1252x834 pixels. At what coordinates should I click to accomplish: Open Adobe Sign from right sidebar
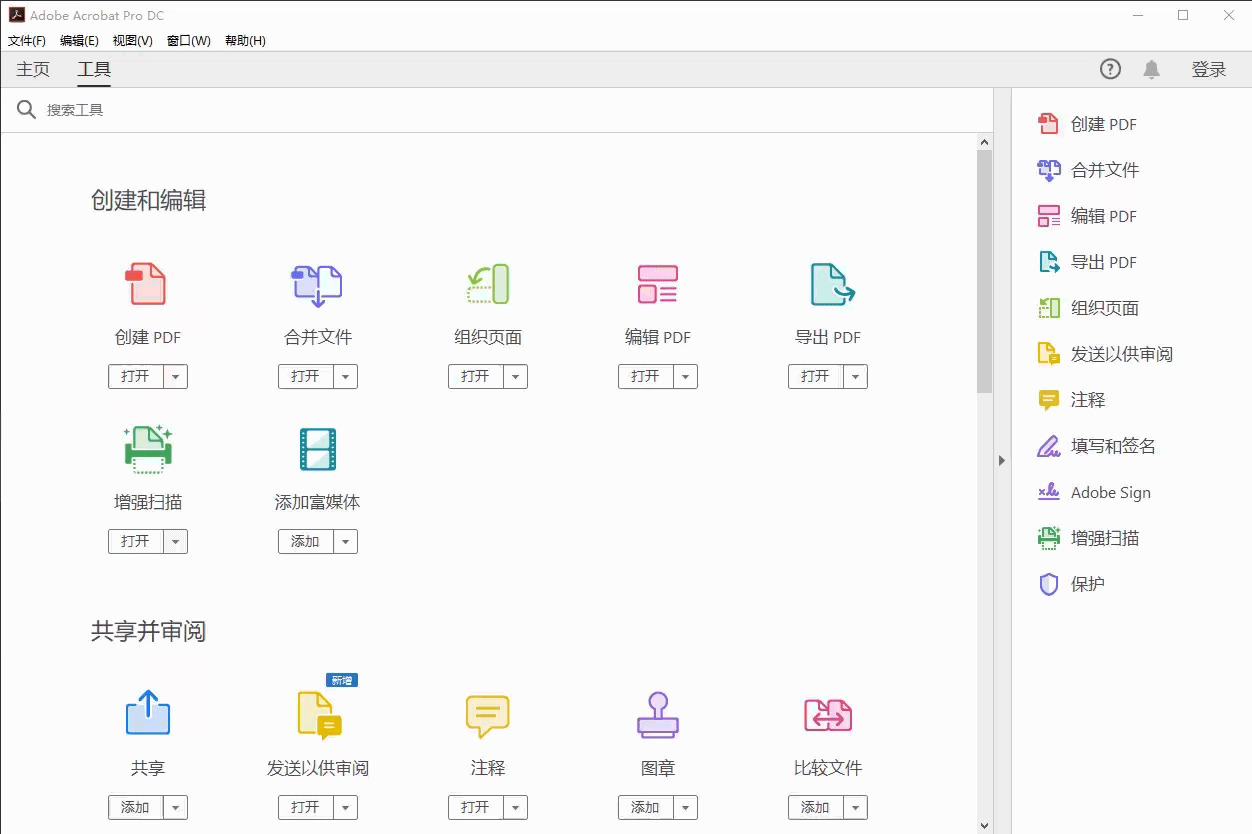tap(1094, 492)
